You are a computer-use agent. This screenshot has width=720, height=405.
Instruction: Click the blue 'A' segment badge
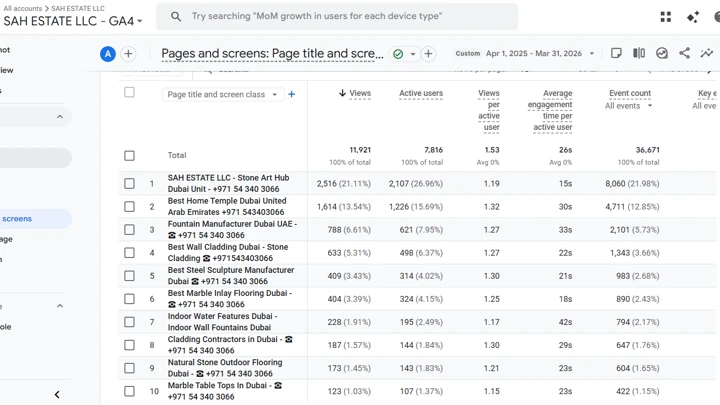(108, 54)
